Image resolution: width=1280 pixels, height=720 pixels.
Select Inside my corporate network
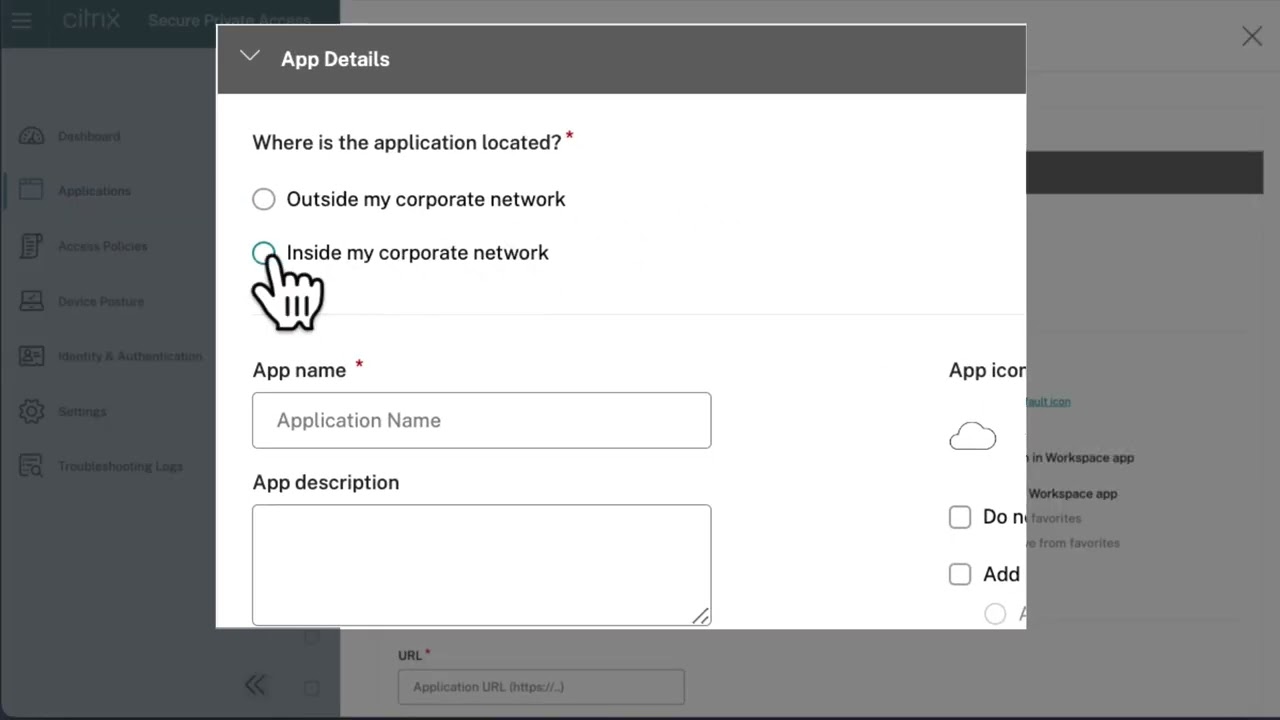click(x=263, y=253)
